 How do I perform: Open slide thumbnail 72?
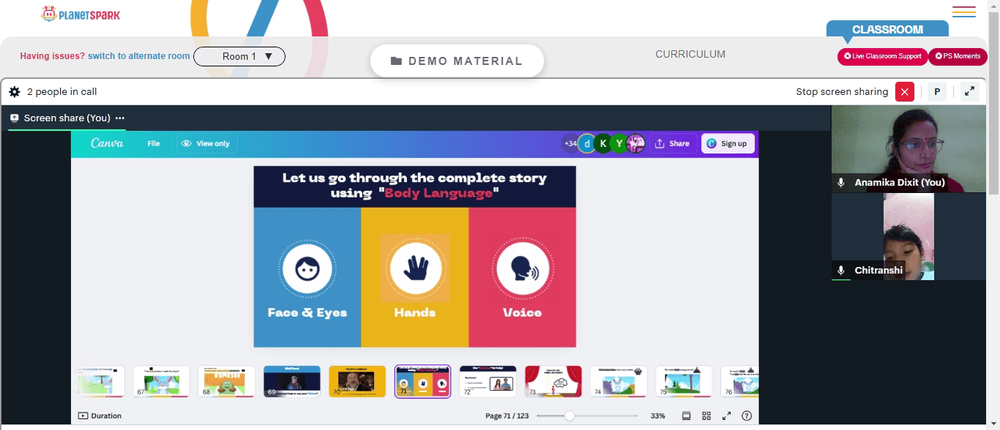(488, 382)
